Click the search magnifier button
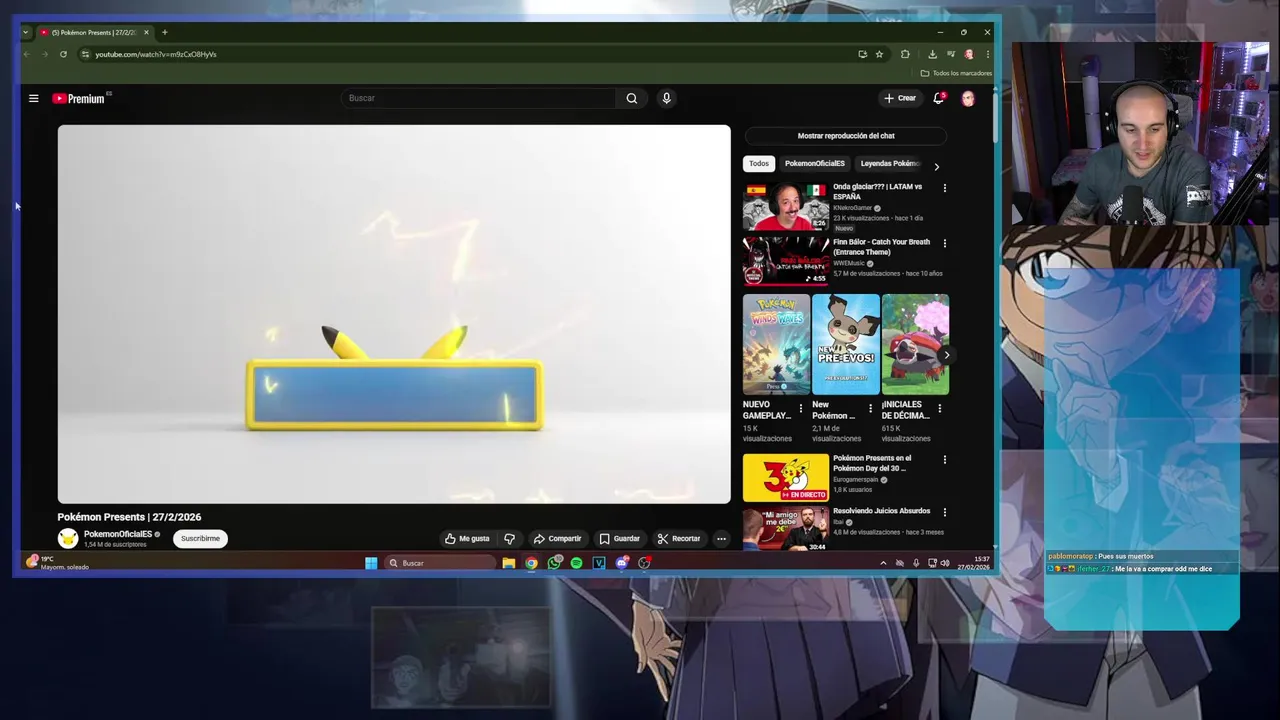1280x720 pixels. (x=631, y=98)
